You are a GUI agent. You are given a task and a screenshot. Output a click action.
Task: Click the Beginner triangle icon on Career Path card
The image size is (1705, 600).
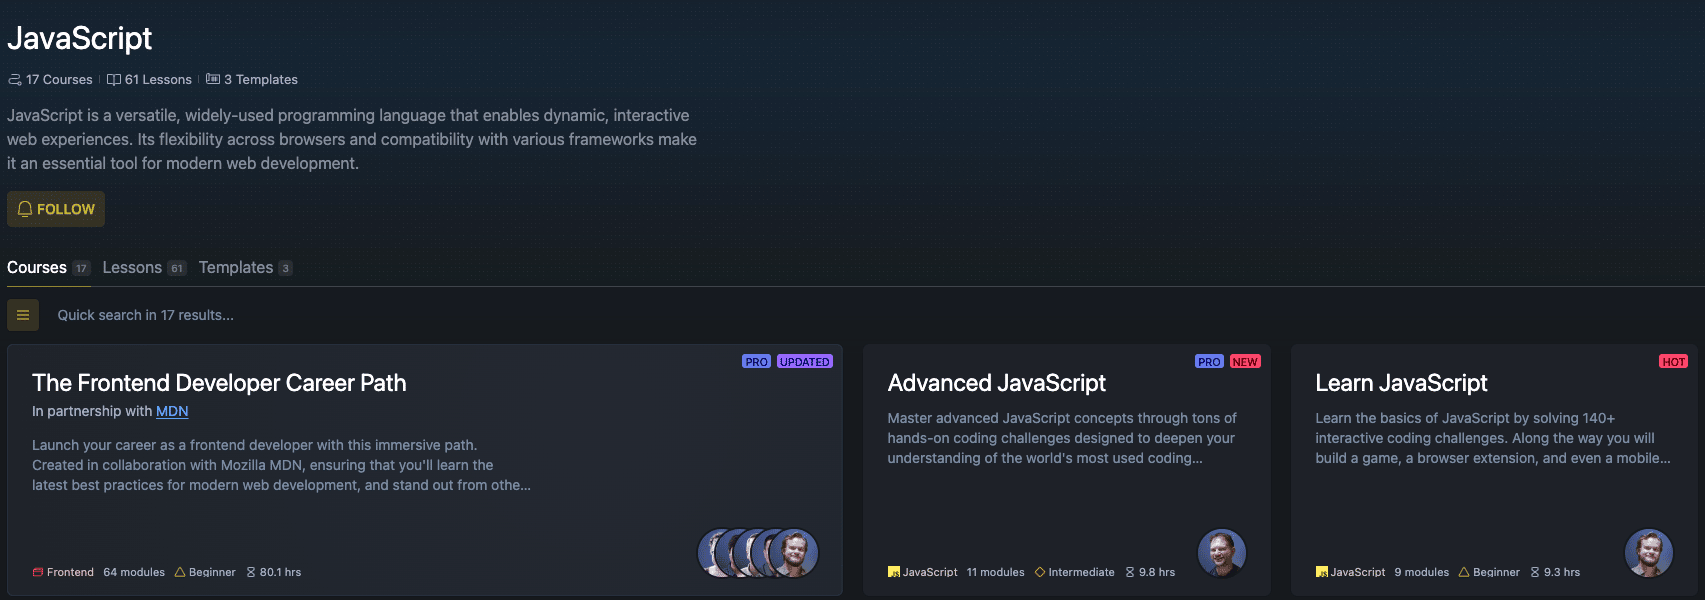tap(180, 572)
